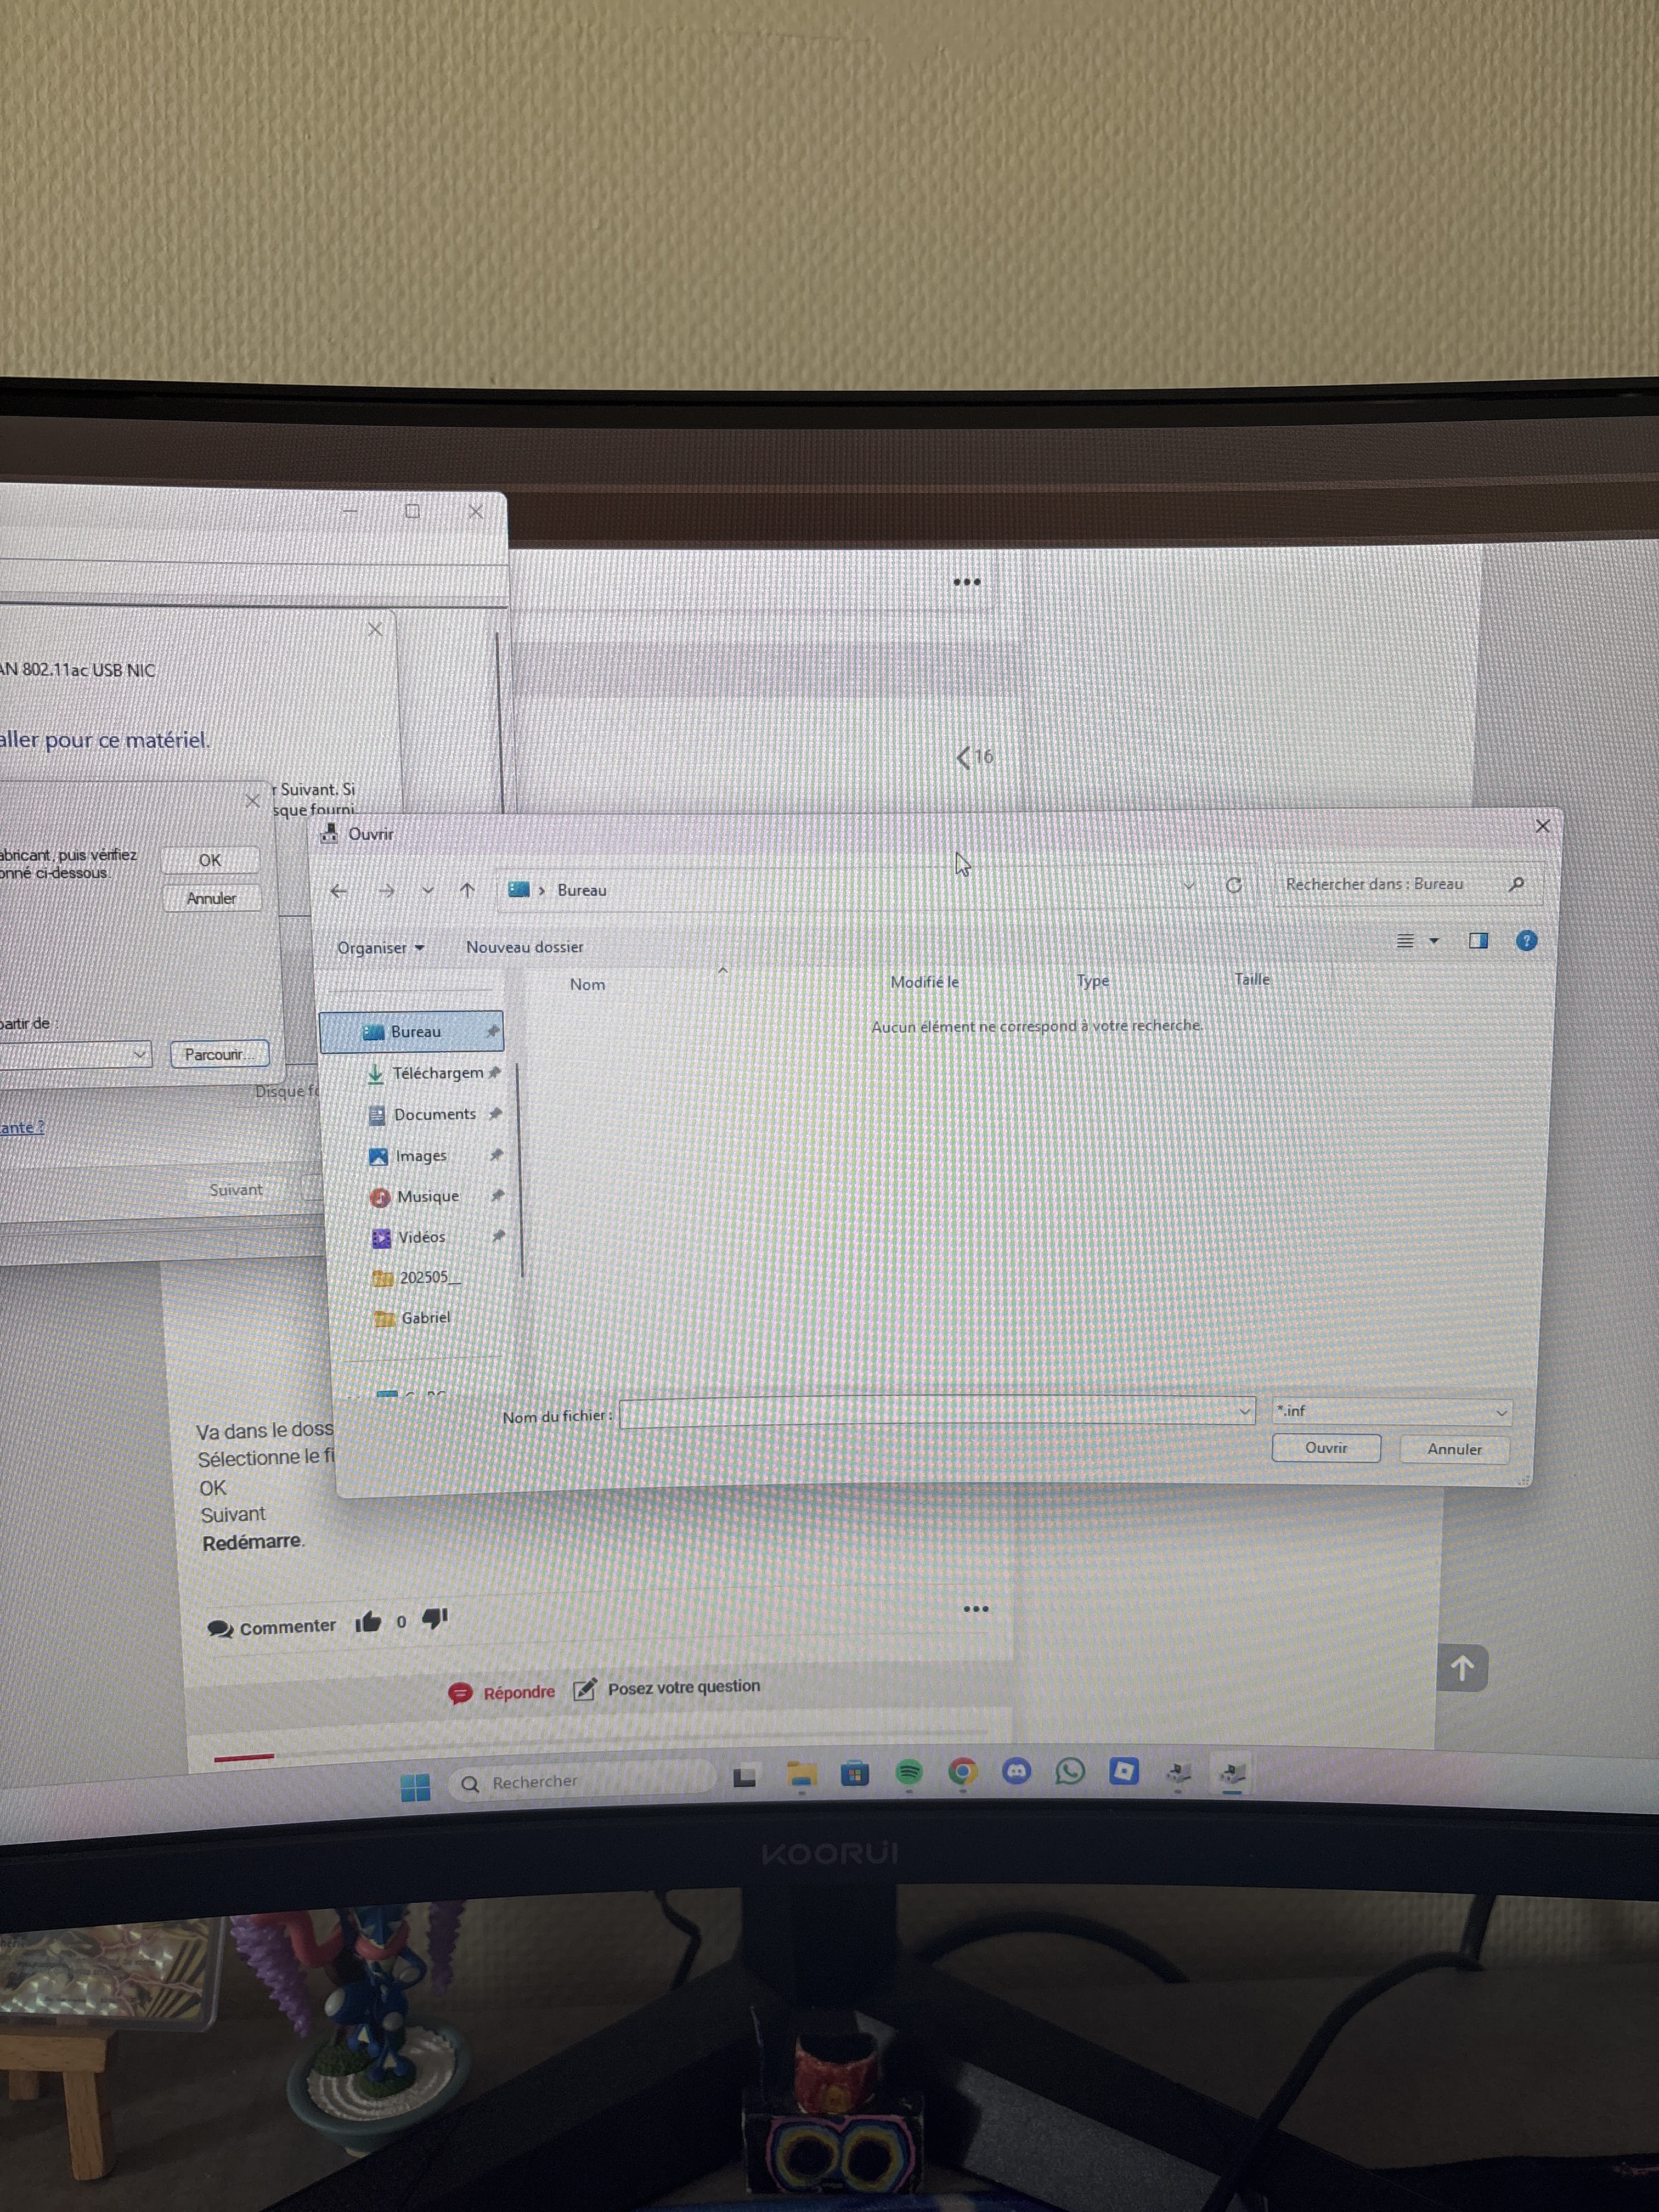Expand the view options dropdown arrow
The width and height of the screenshot is (1659, 2212).
pos(1434,941)
